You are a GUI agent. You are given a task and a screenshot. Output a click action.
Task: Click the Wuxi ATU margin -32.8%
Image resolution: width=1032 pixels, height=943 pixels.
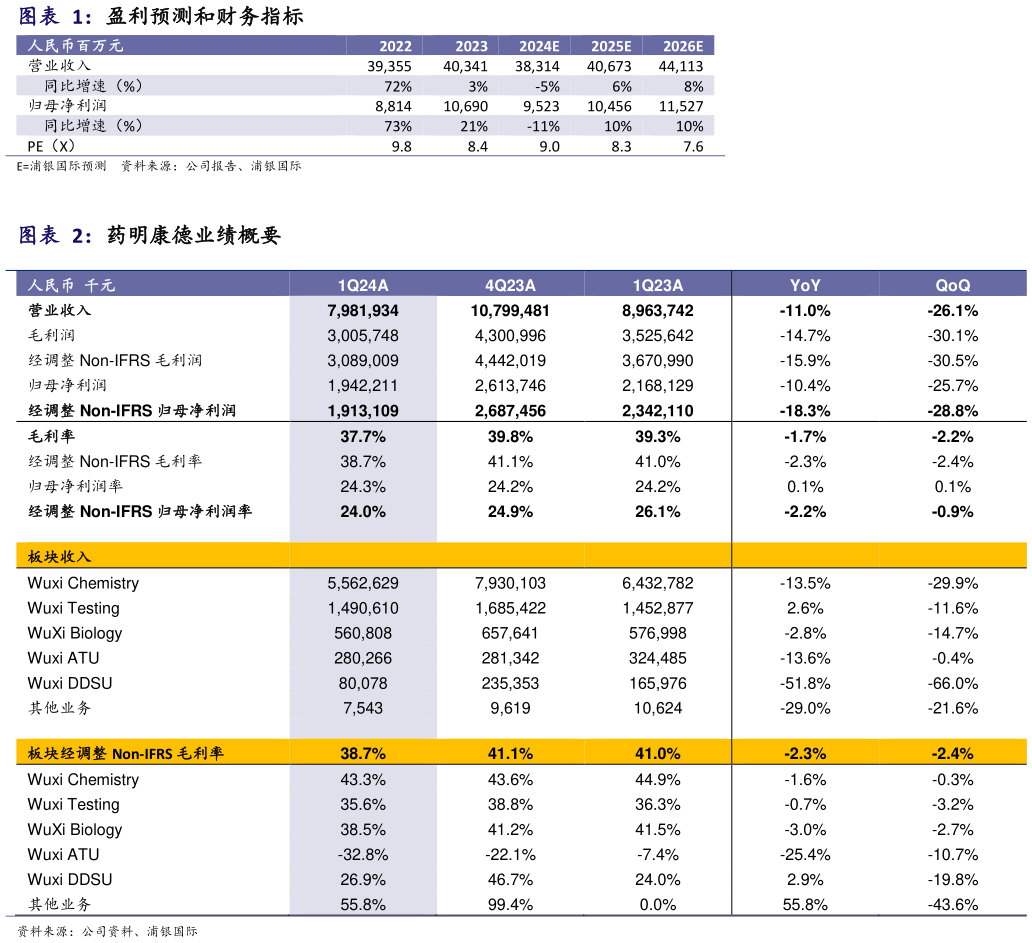pyautogui.click(x=363, y=854)
